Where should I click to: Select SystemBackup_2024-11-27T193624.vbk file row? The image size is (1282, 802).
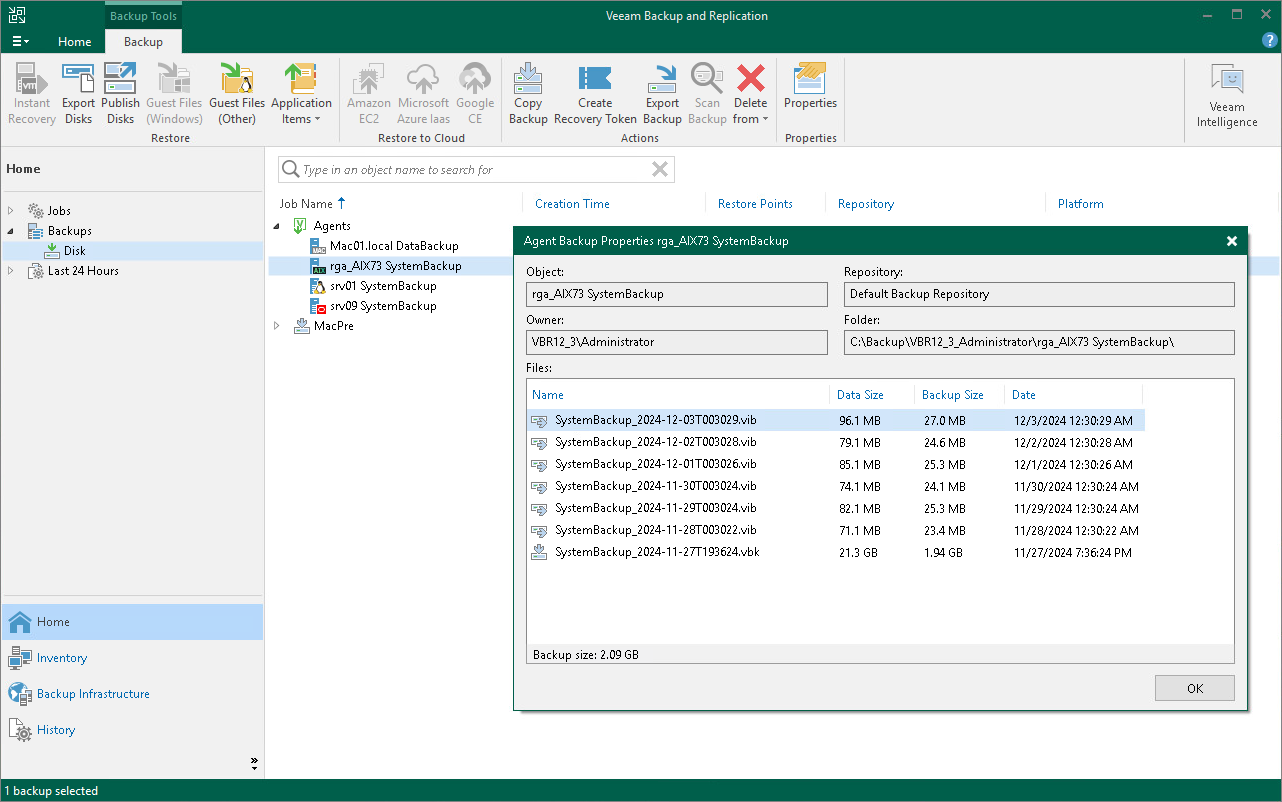656,552
